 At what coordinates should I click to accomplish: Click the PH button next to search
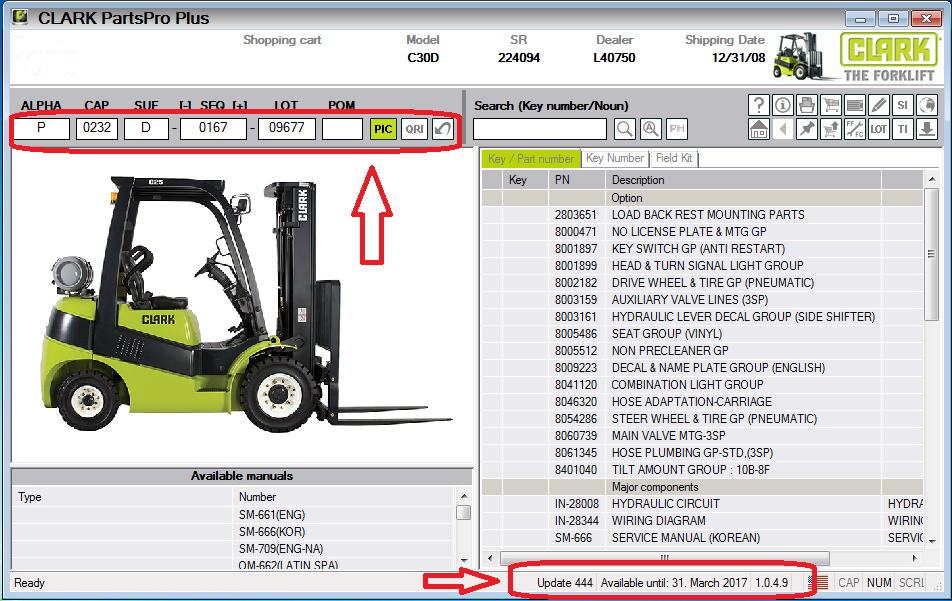click(676, 129)
